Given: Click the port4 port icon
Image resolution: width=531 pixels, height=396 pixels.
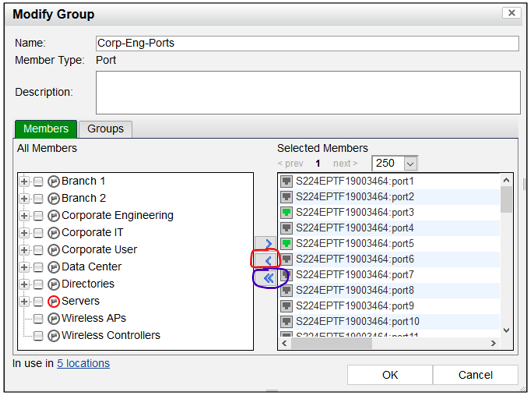Looking at the screenshot, I should (286, 228).
